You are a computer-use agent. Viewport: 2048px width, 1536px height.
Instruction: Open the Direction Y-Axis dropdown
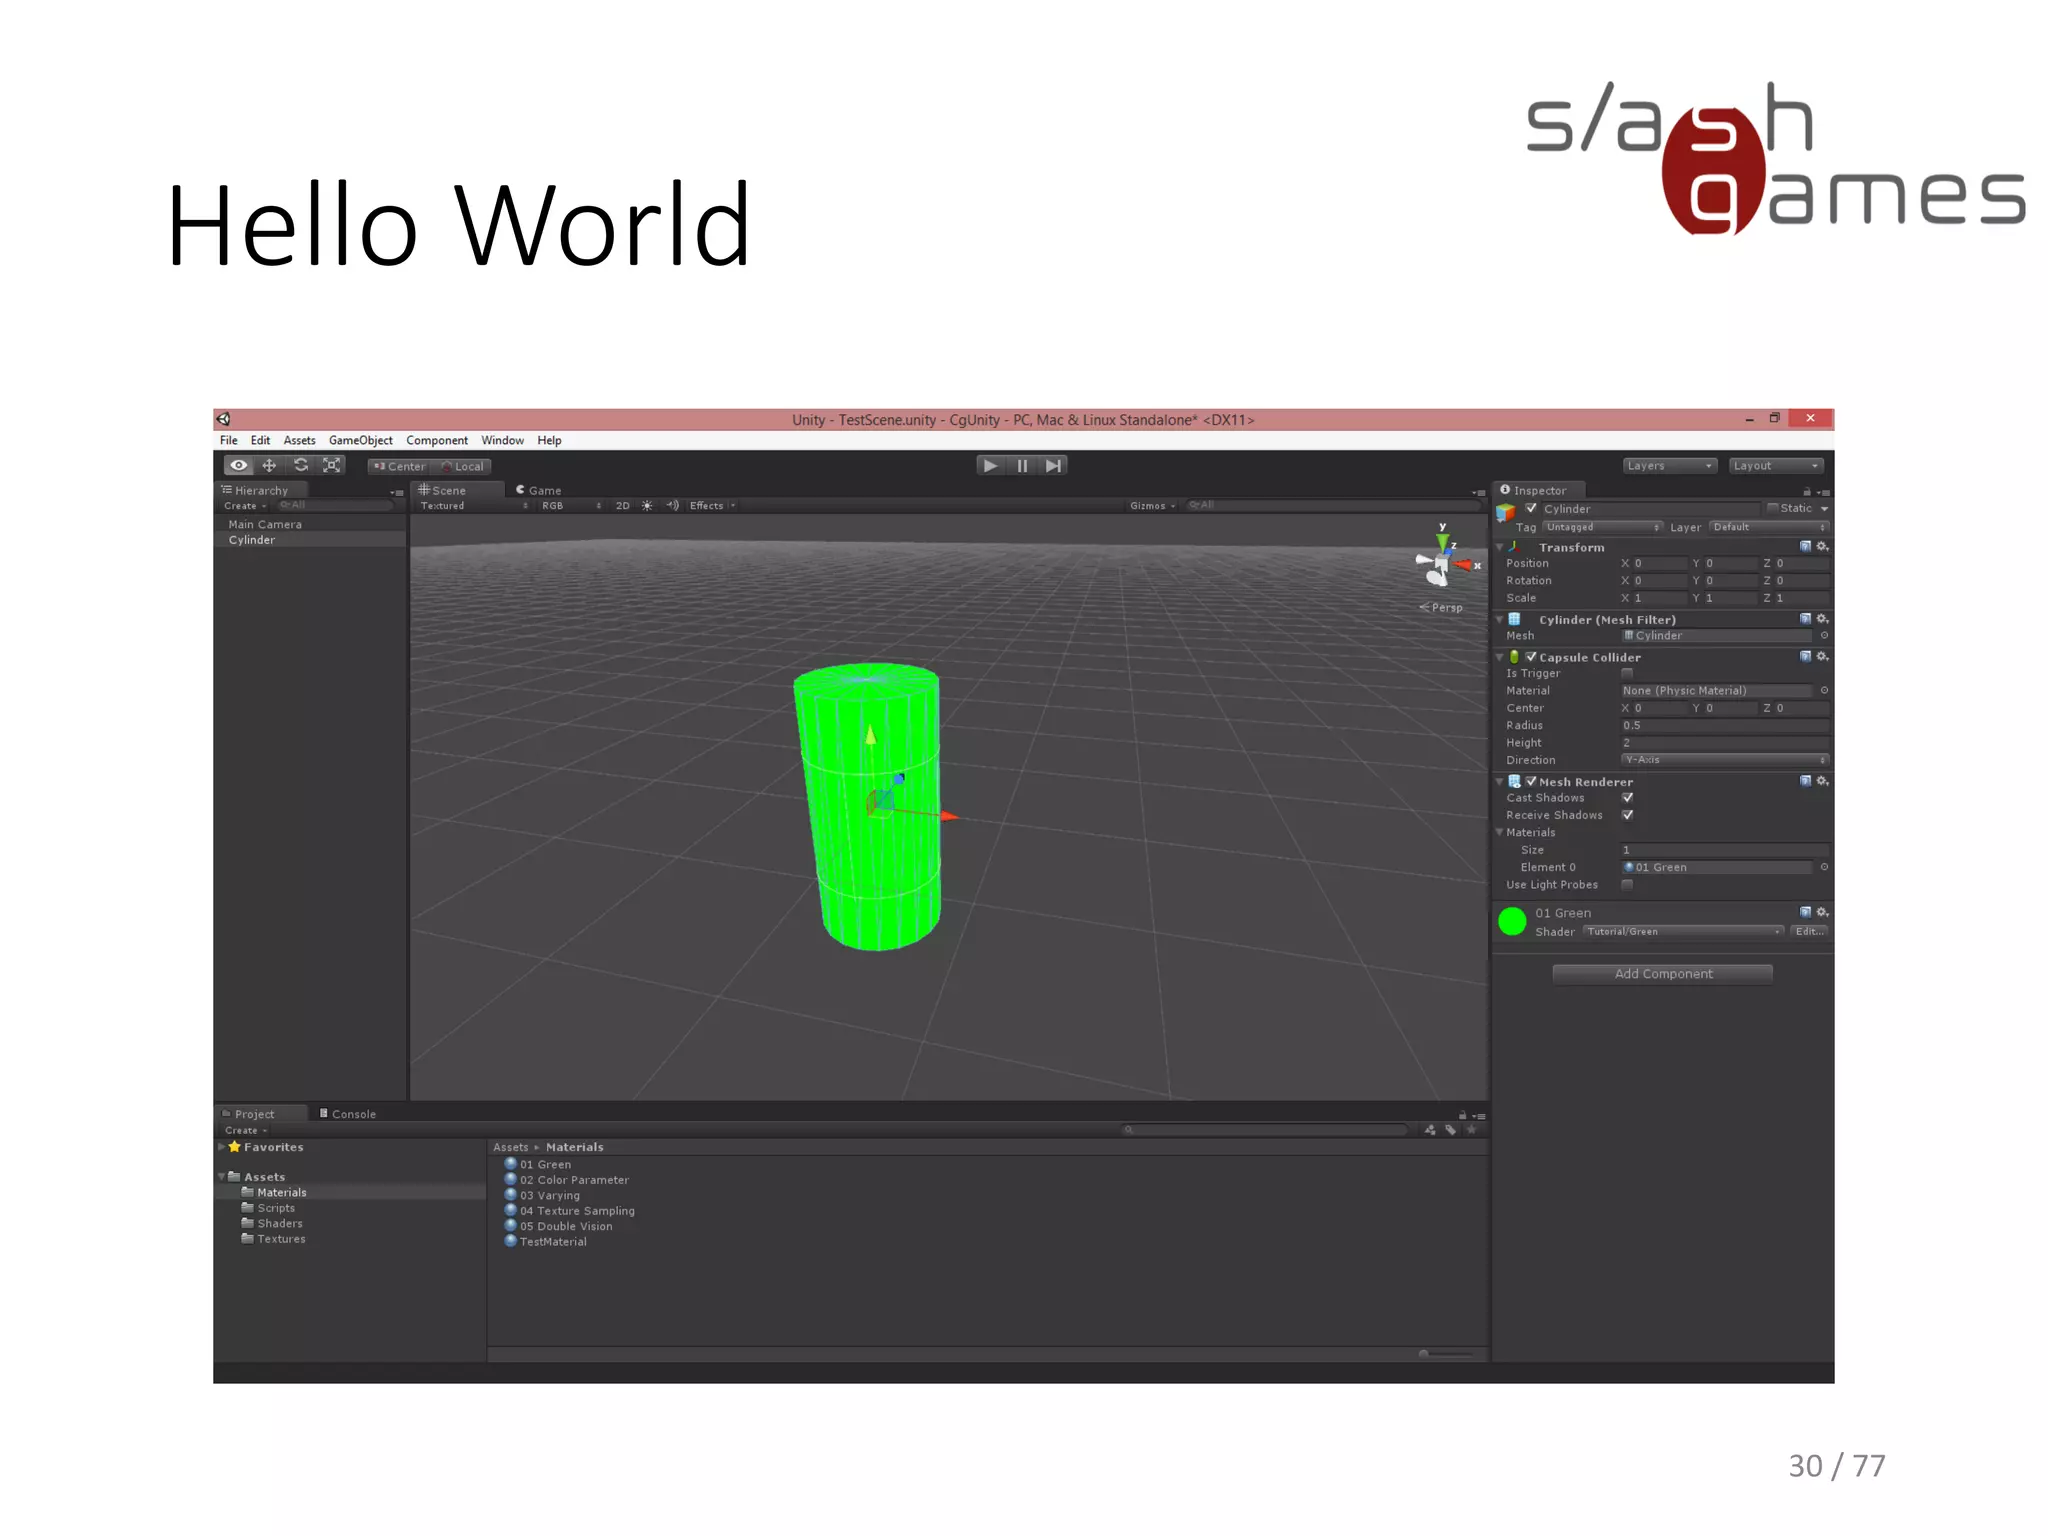click(x=1724, y=760)
